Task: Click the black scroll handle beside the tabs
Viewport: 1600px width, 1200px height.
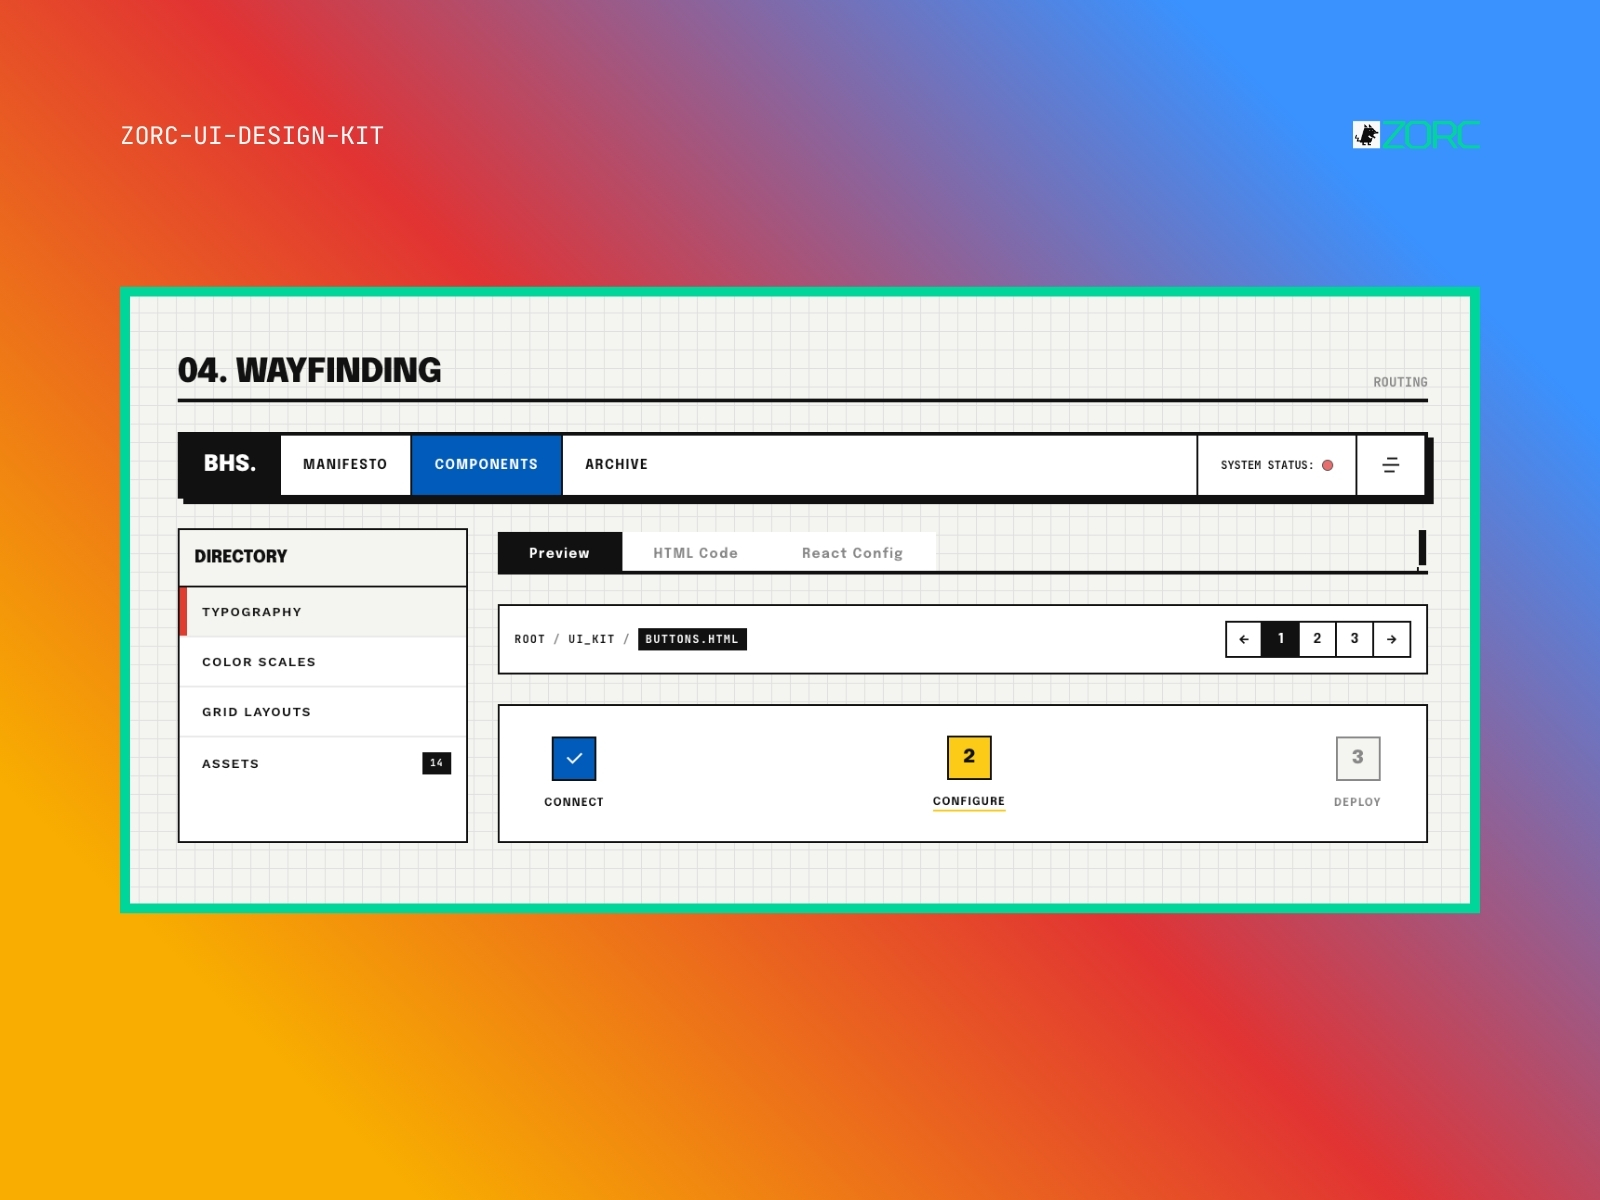Action: pos(1422,549)
